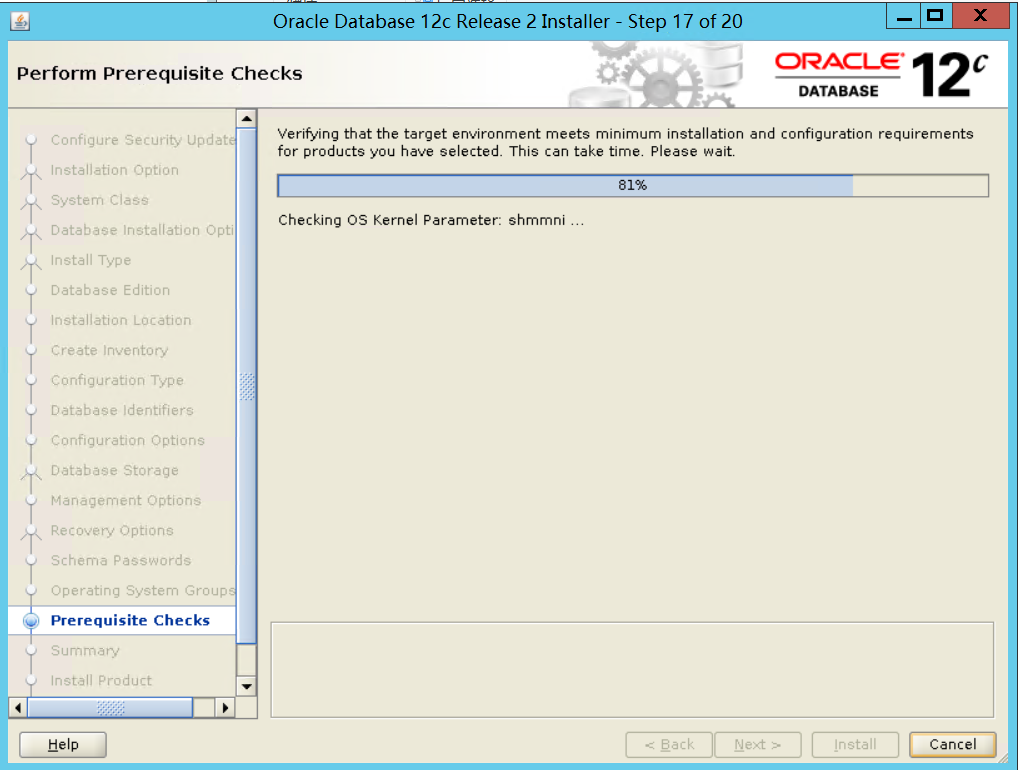This screenshot has height=770, width=1018.
Task: Select the Configure Security Updates step
Action: [143, 140]
